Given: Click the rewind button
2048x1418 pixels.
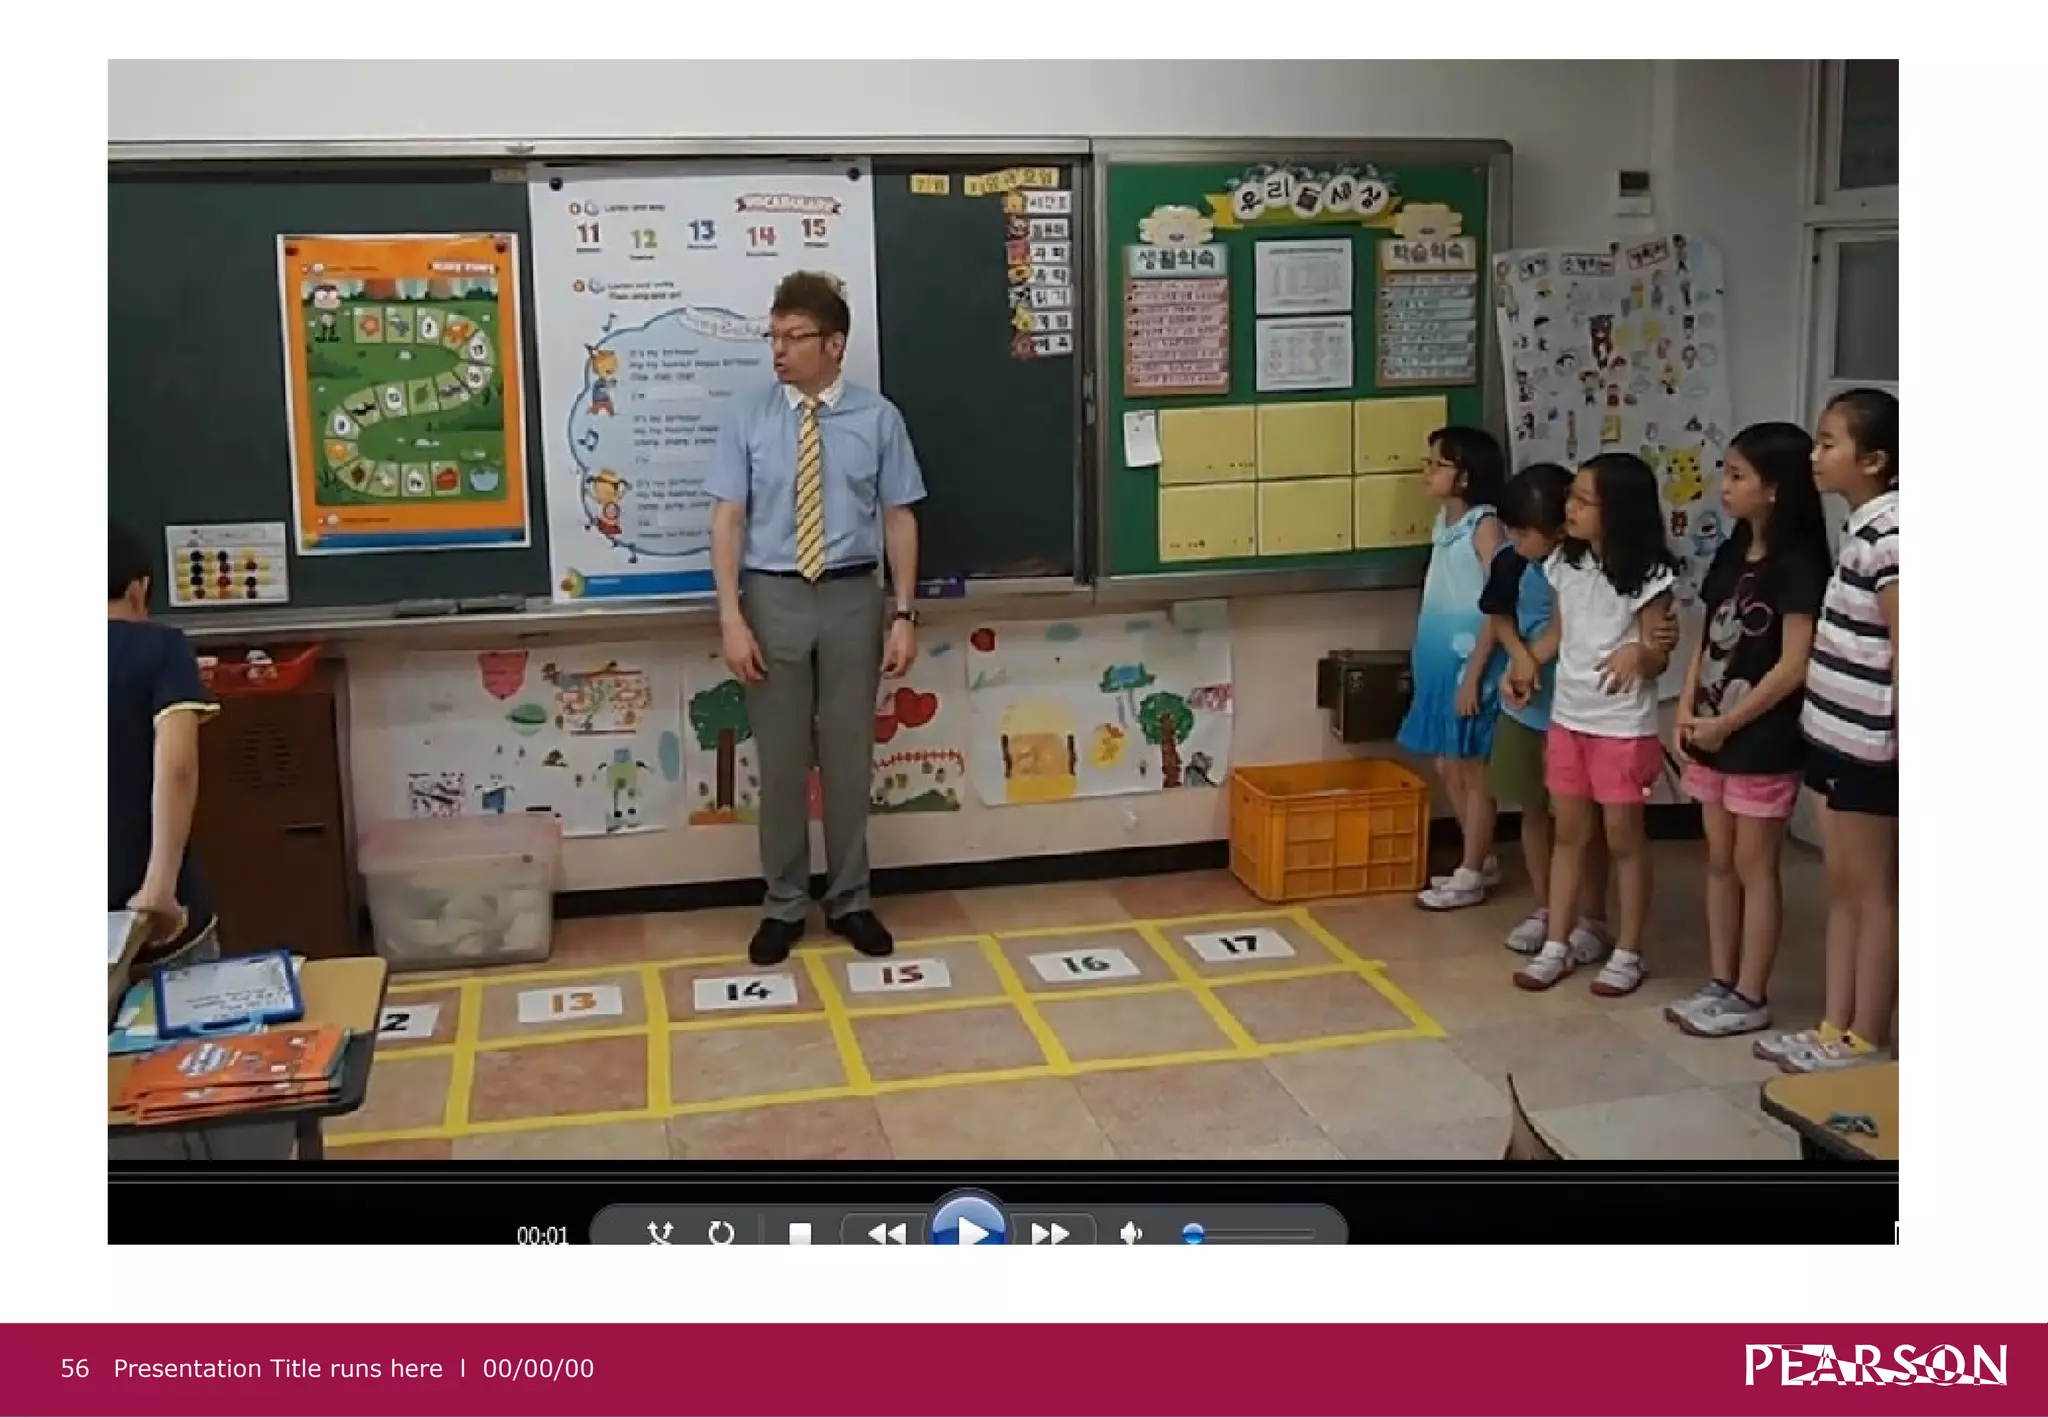Looking at the screenshot, I should 886,1233.
